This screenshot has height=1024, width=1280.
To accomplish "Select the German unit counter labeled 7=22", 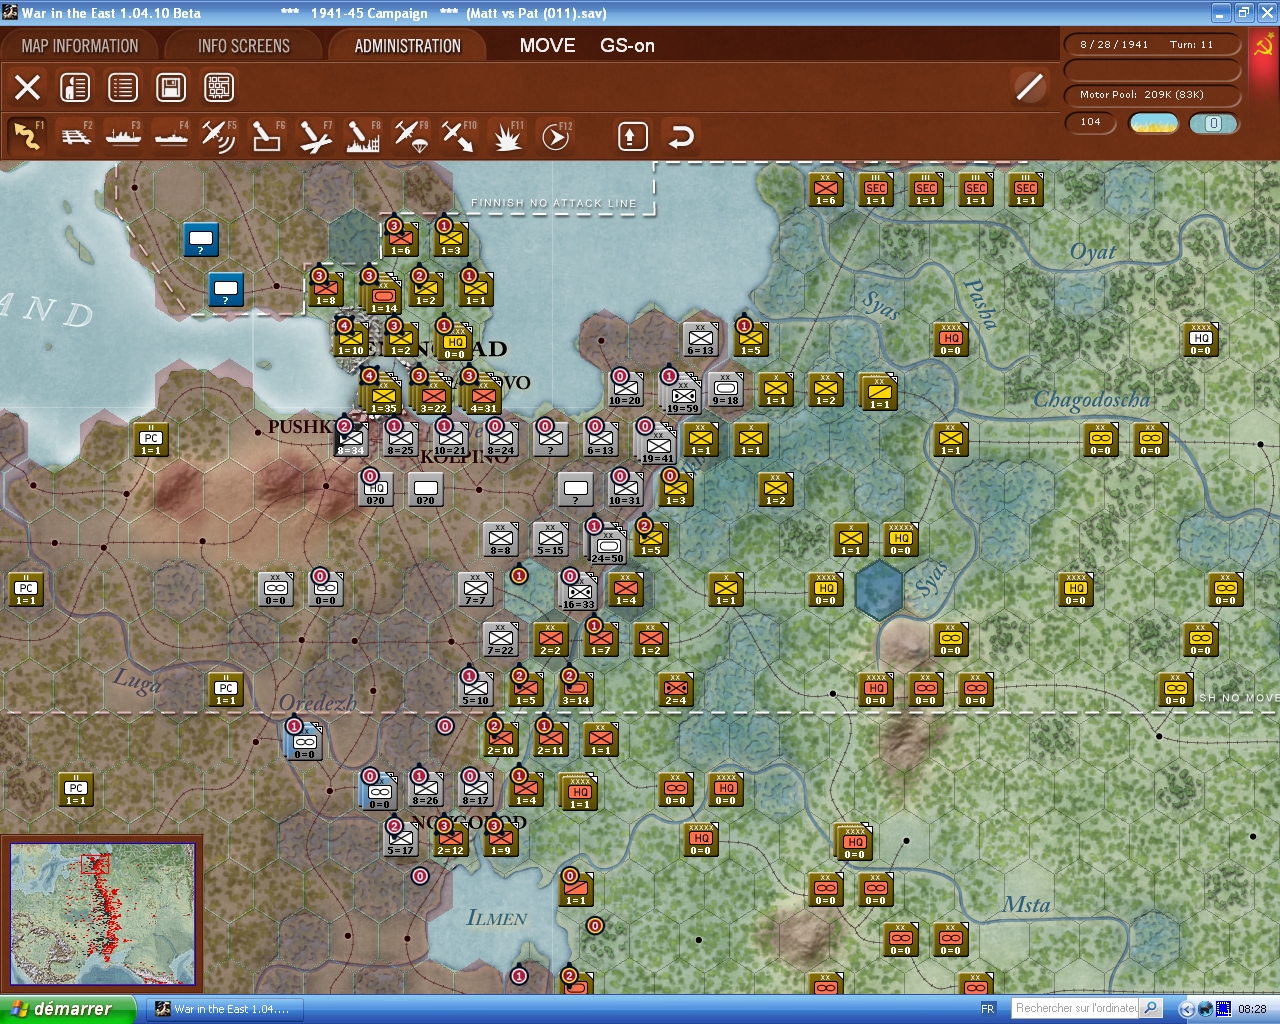I will tap(501, 638).
